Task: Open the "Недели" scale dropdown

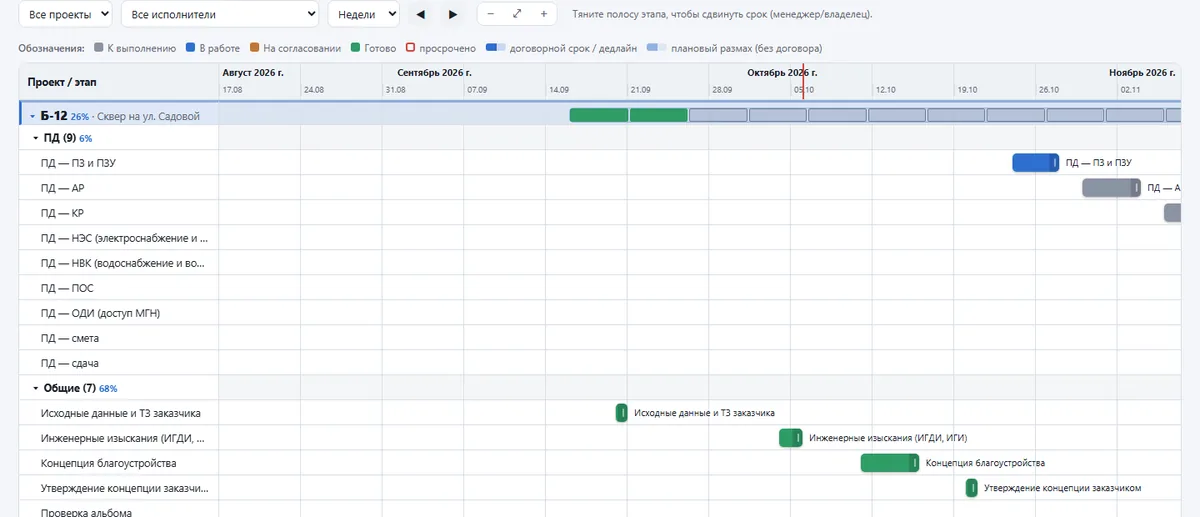Action: (x=364, y=15)
